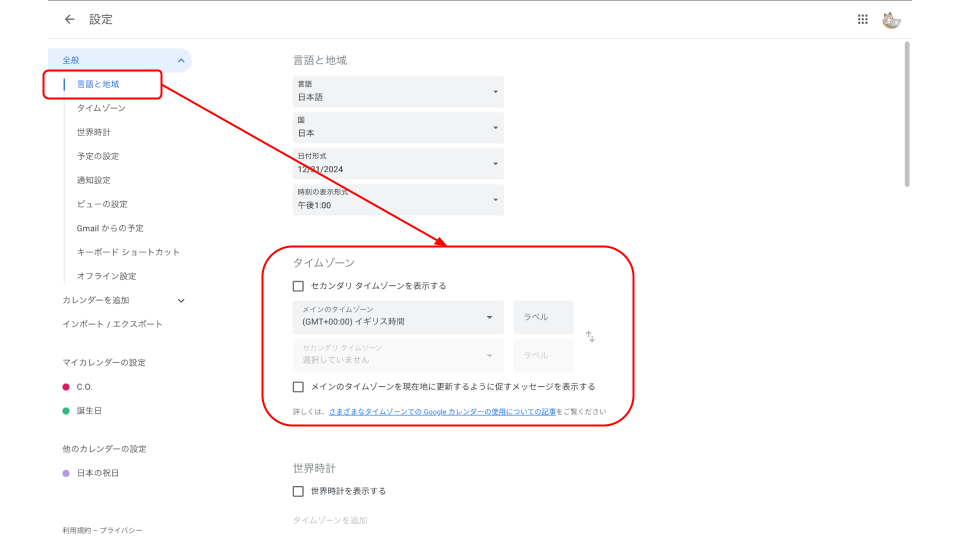The width and height of the screenshot is (960, 540).
Task: Open the account profile avatar
Action: tap(891, 19)
